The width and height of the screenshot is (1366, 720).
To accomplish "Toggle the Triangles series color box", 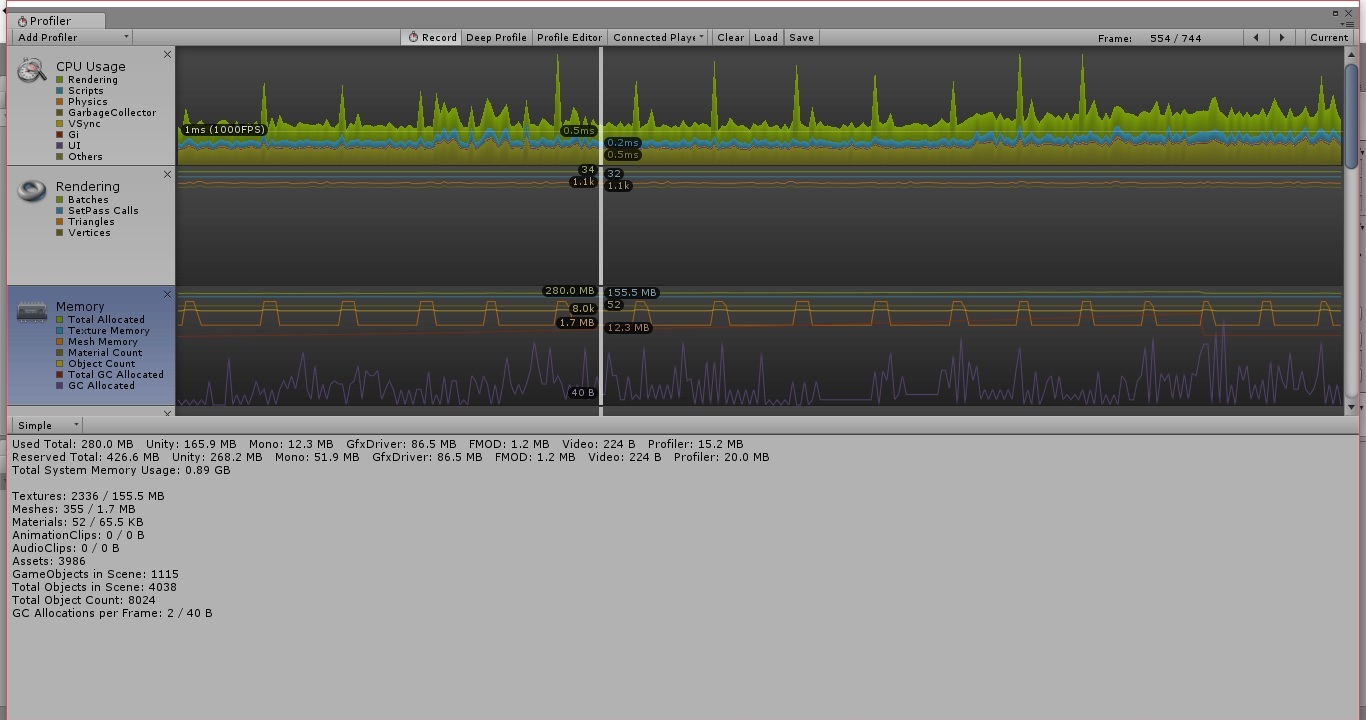I will click(x=60, y=222).
